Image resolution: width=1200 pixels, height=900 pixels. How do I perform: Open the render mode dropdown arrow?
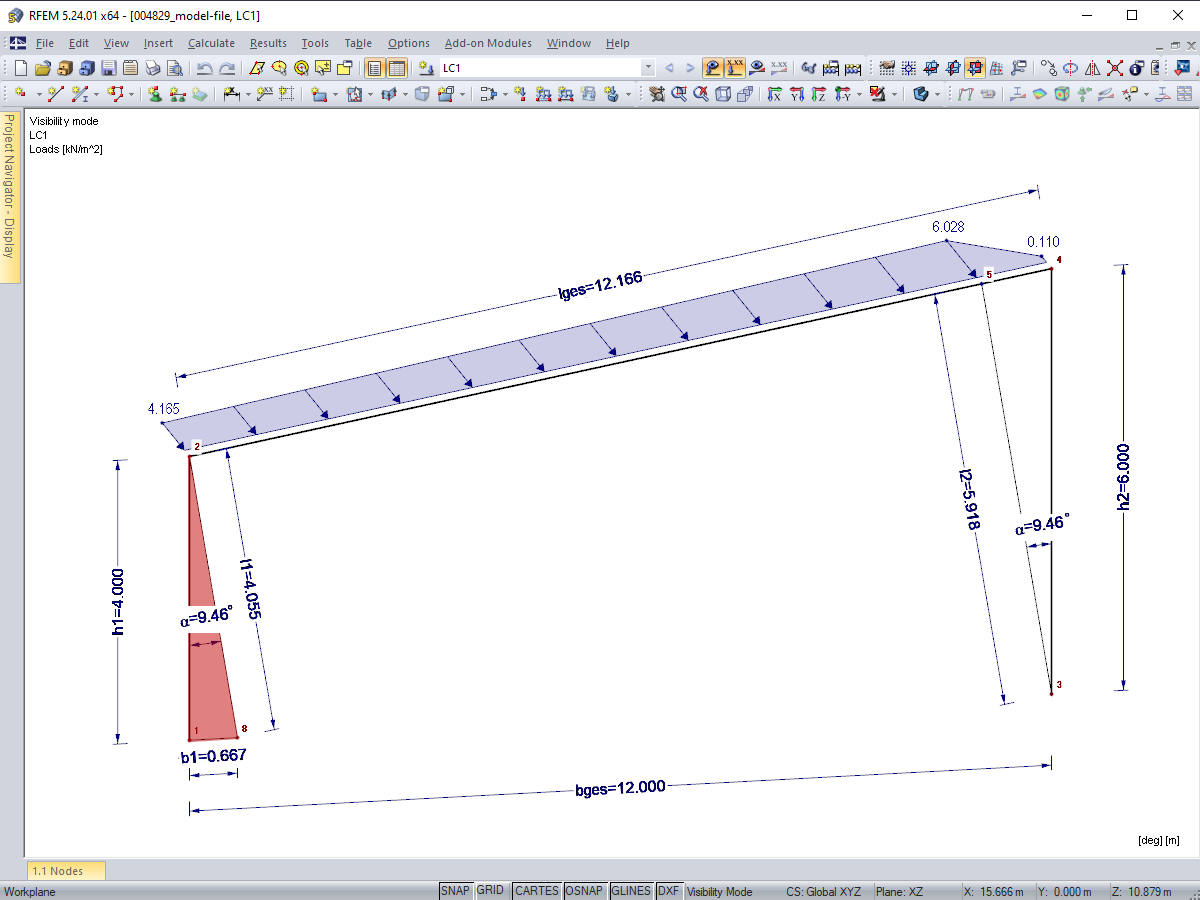(937, 94)
